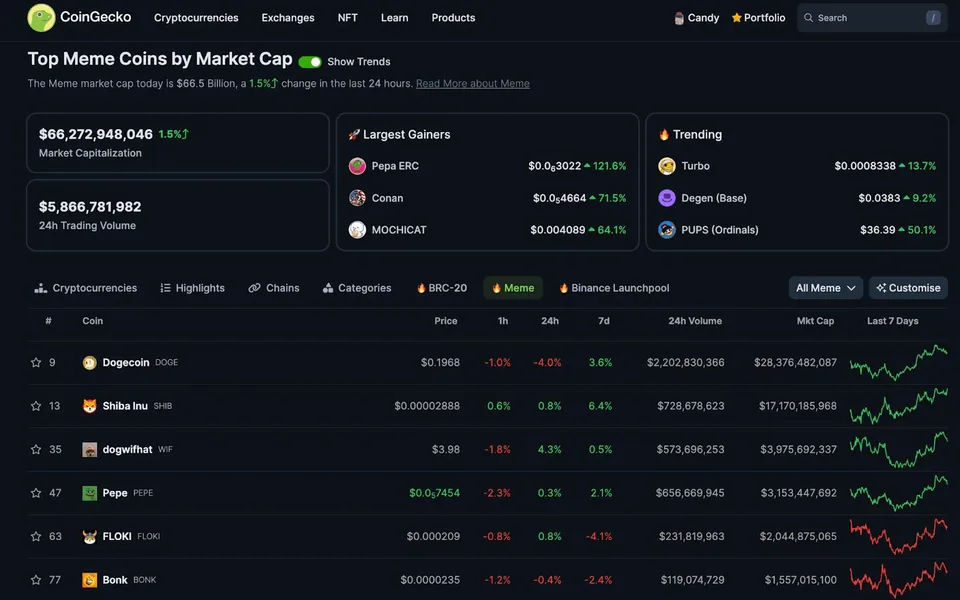Click the Customise button
The width and height of the screenshot is (960, 600).
pyautogui.click(x=909, y=288)
